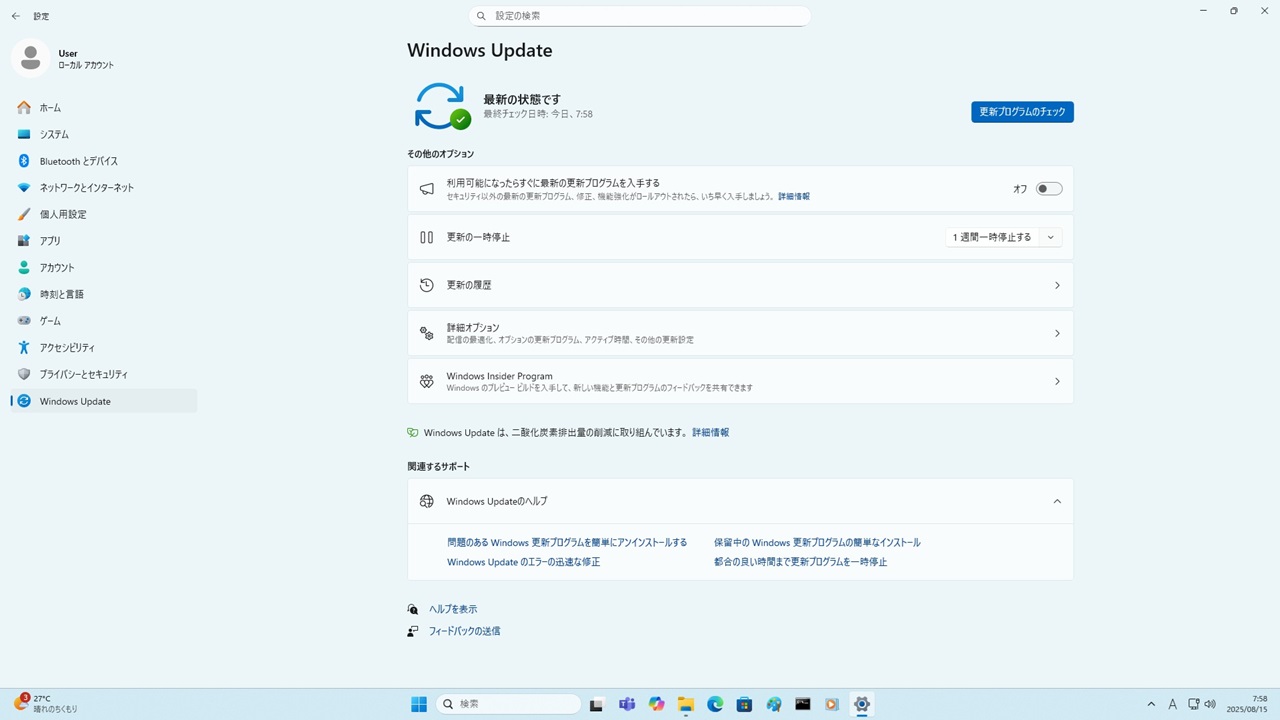Click the 関連するサポート heading

pyautogui.click(x=438, y=467)
